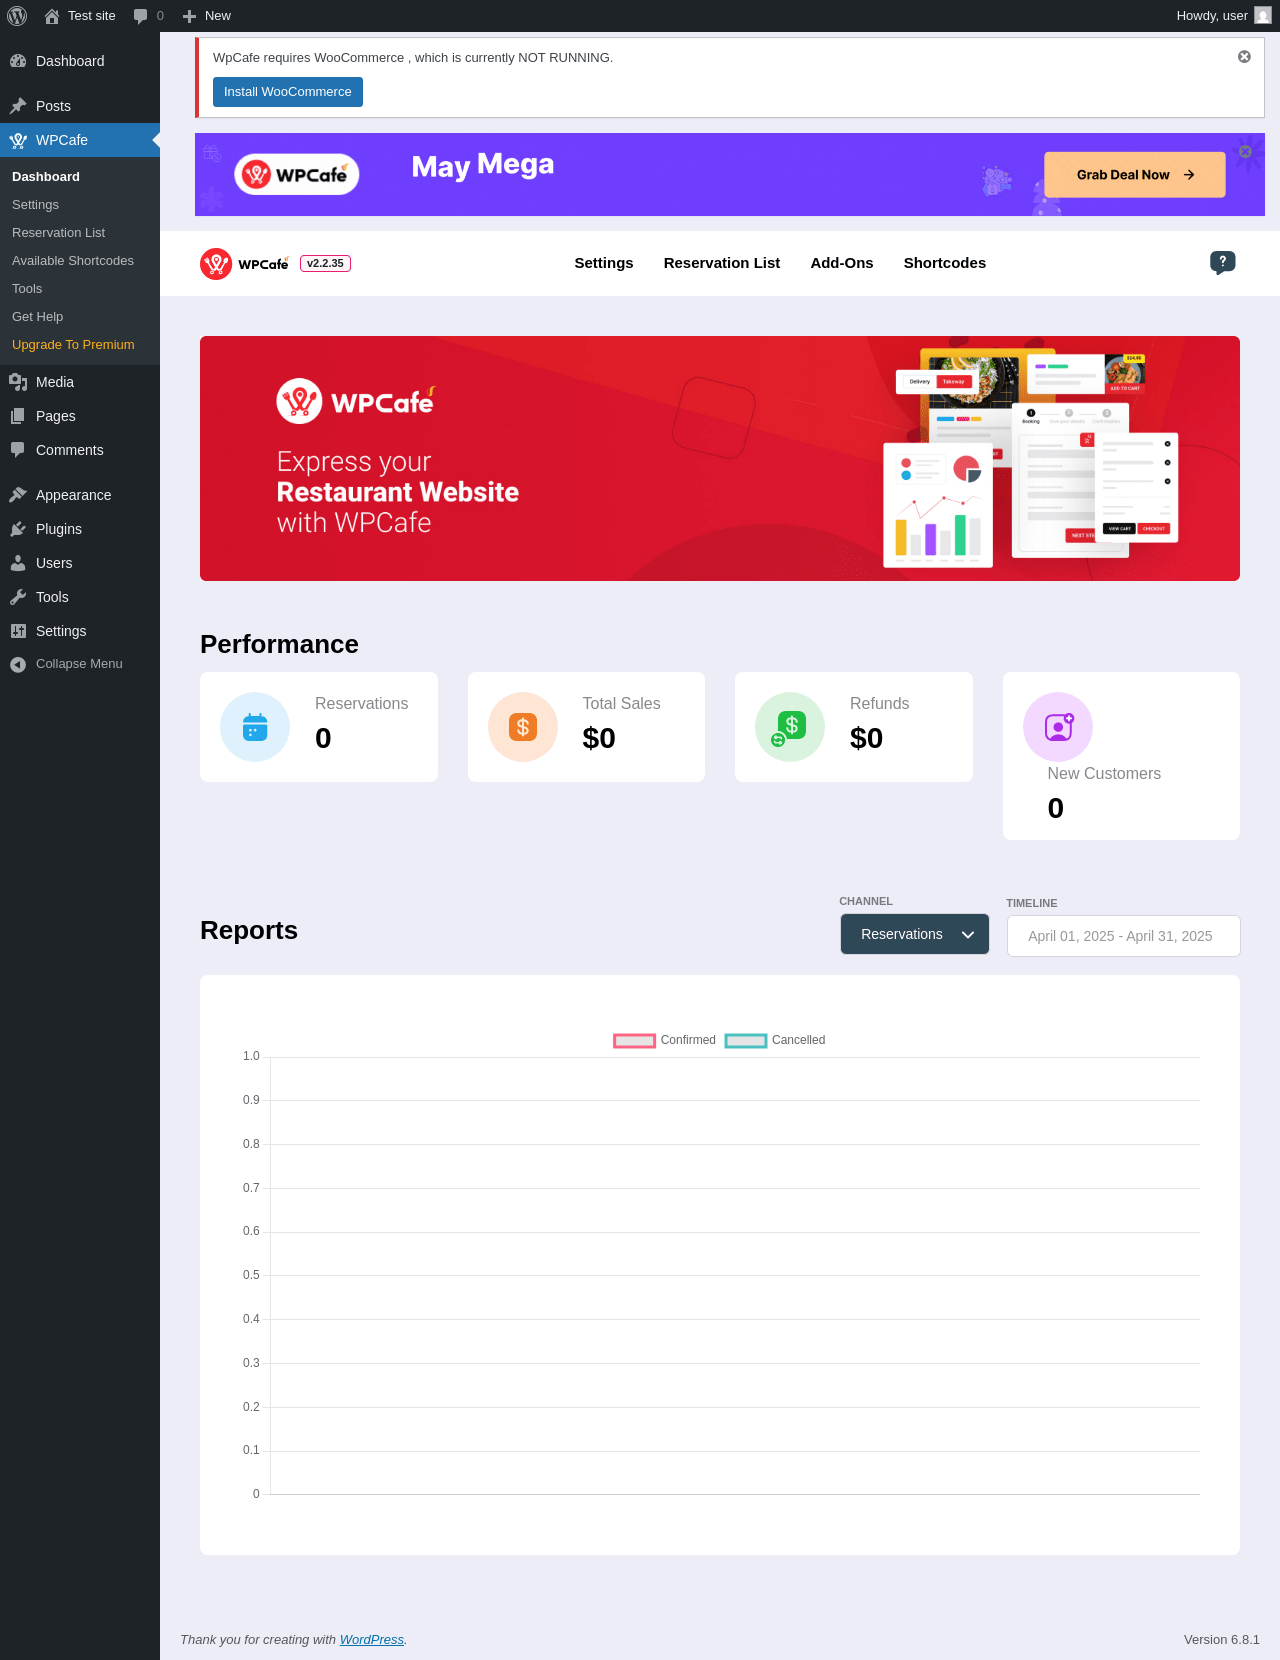Viewport: 1280px width, 1660px height.
Task: Open the Timeline date range field
Action: pyautogui.click(x=1124, y=936)
